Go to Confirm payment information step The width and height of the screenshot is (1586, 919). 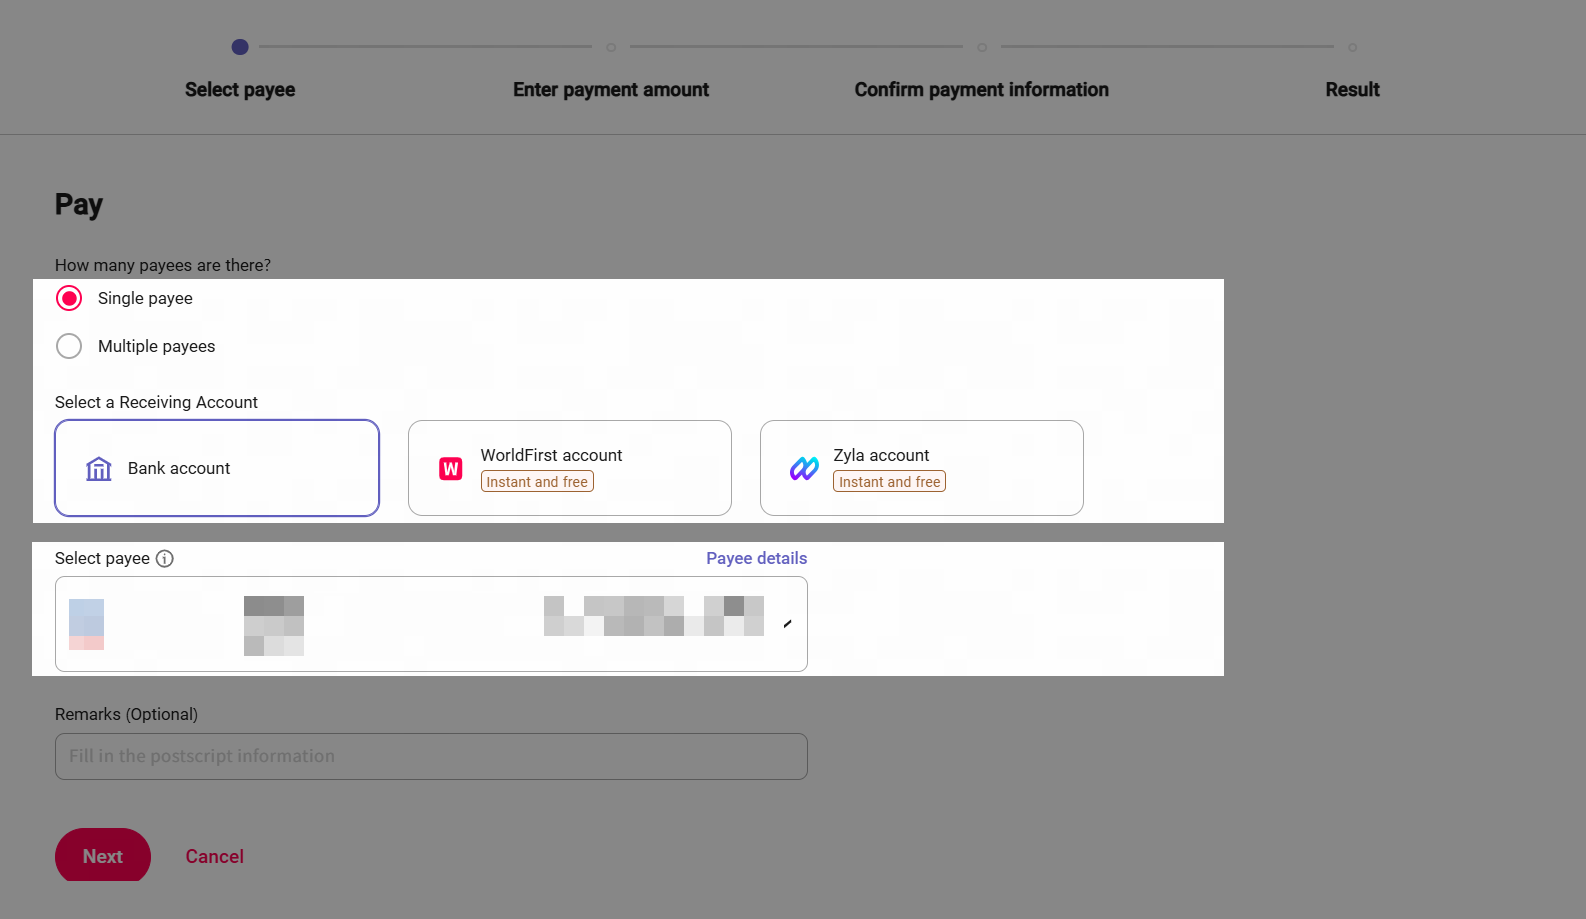[982, 90]
